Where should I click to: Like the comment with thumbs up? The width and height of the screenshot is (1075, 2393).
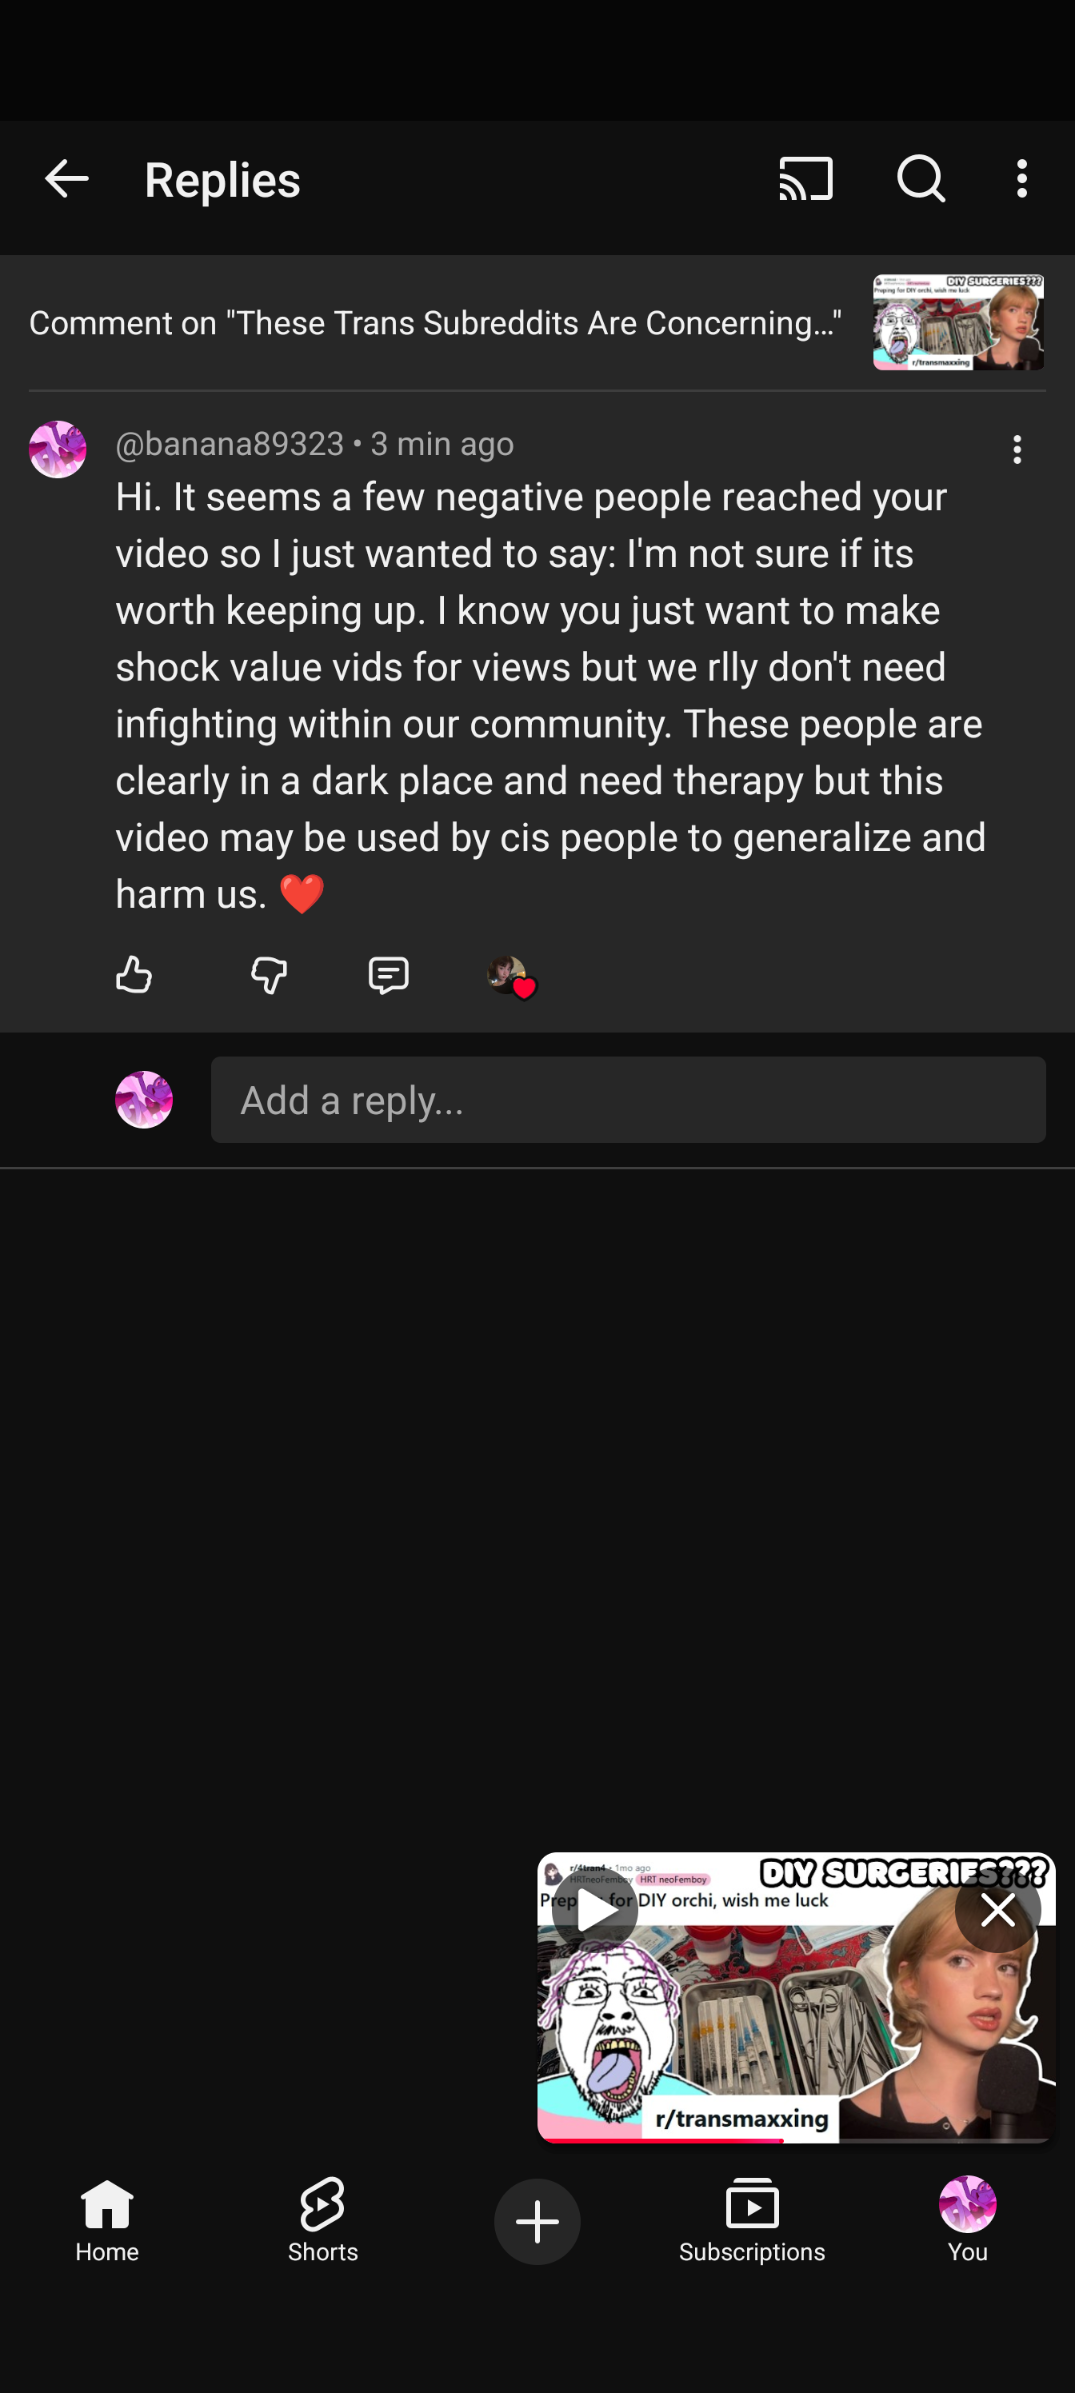pos(134,974)
